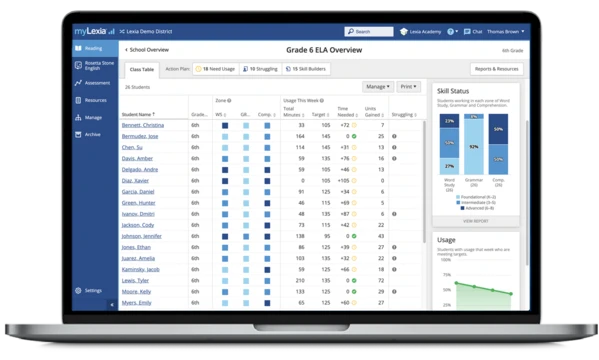
Task: Collapse the left sidebar arrow
Action: [112, 305]
